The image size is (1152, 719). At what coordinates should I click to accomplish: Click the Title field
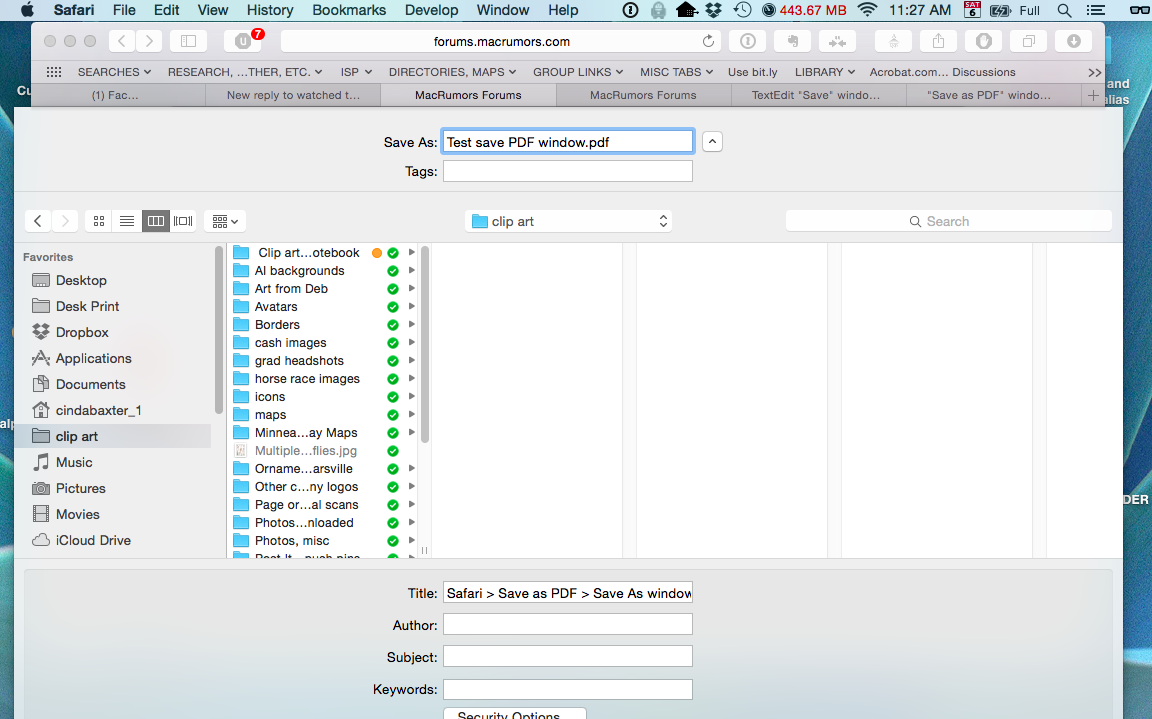tap(568, 593)
